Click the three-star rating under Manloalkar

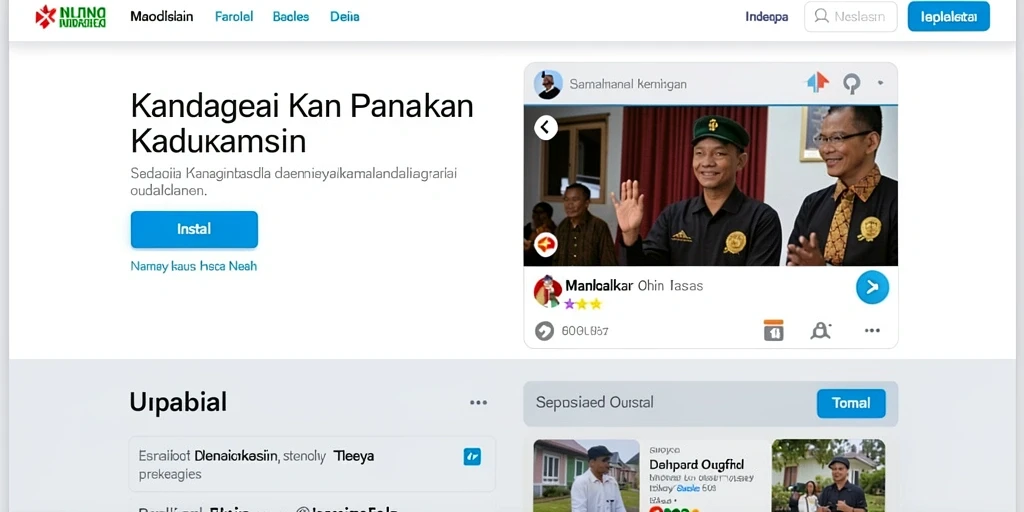(583, 304)
